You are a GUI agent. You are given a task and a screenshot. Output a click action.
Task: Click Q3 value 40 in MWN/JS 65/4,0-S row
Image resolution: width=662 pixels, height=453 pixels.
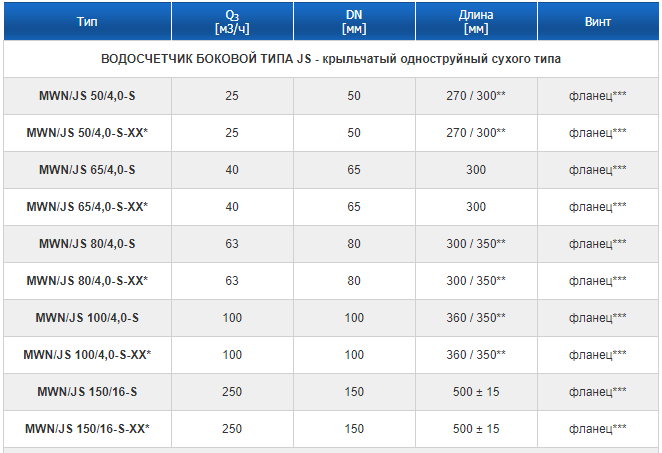pos(232,170)
